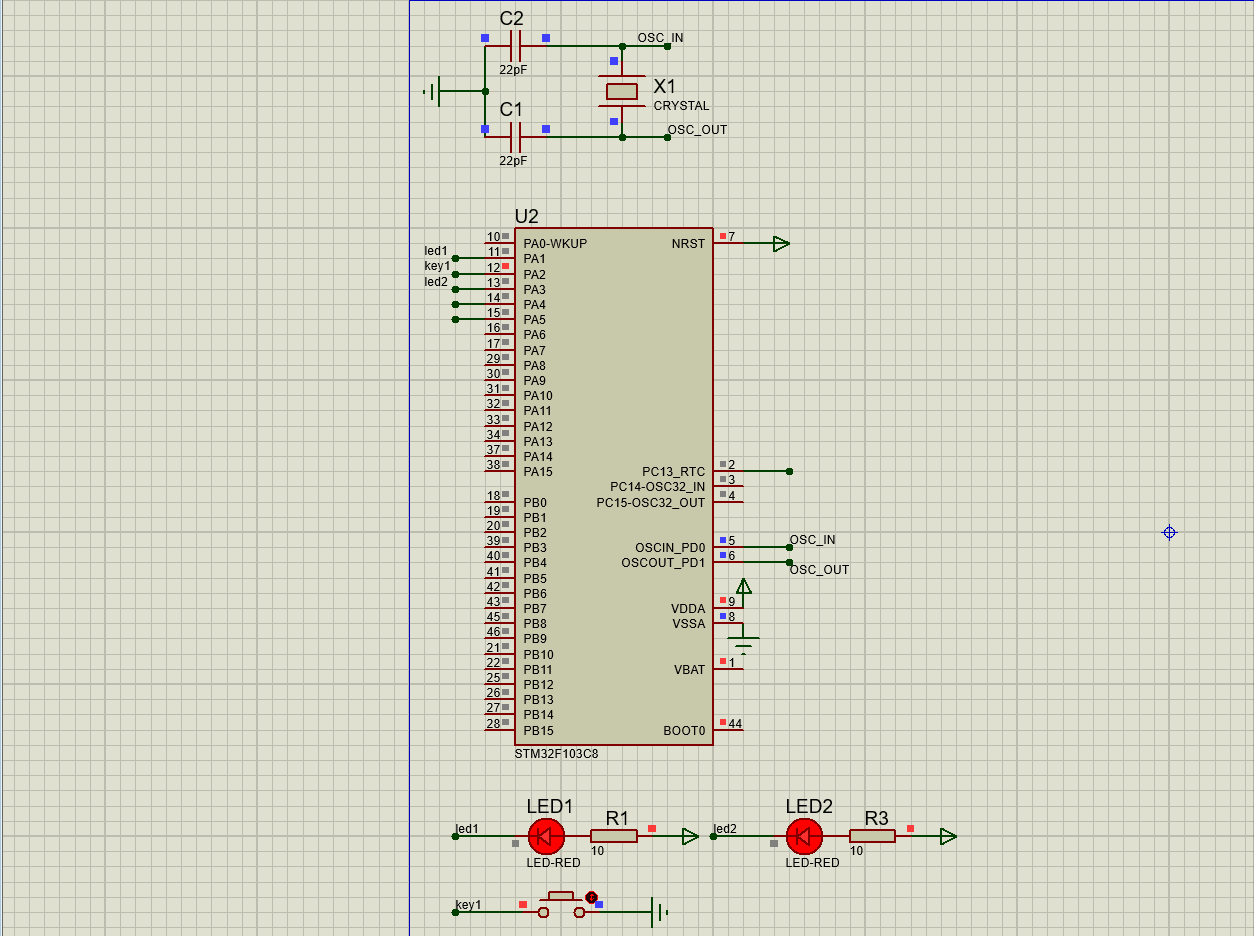Viewport: 1254px width, 936px height.
Task: Select resistor R1 body
Action: pyautogui.click(x=614, y=836)
